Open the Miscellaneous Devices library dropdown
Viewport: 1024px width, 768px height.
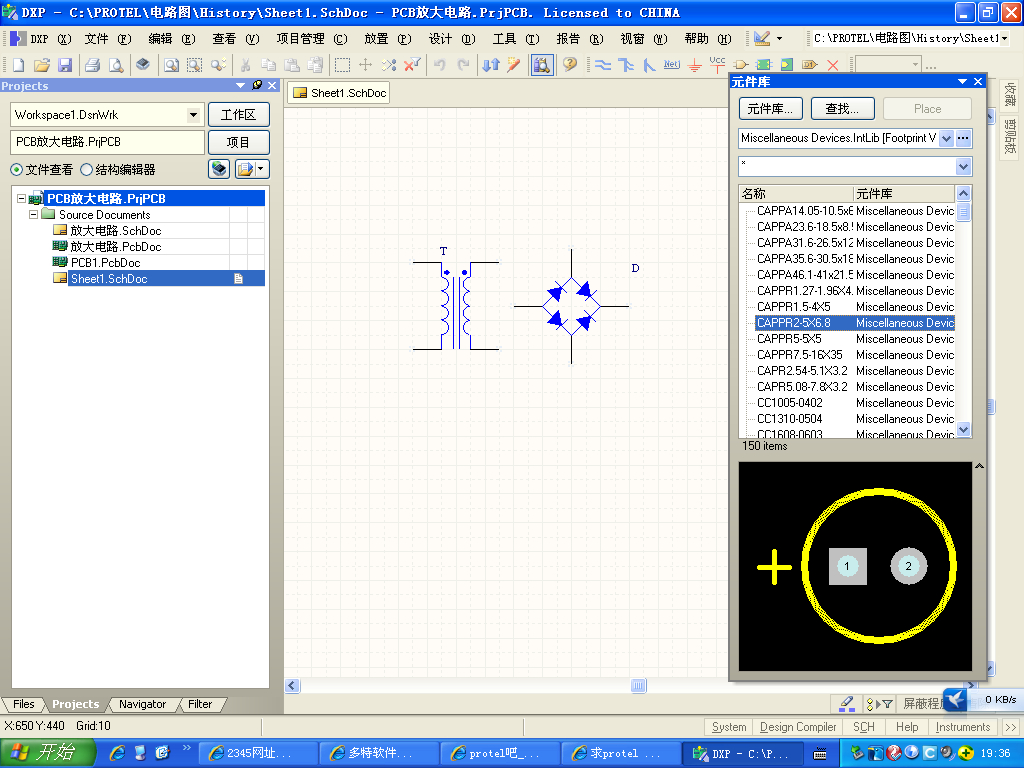[946, 138]
